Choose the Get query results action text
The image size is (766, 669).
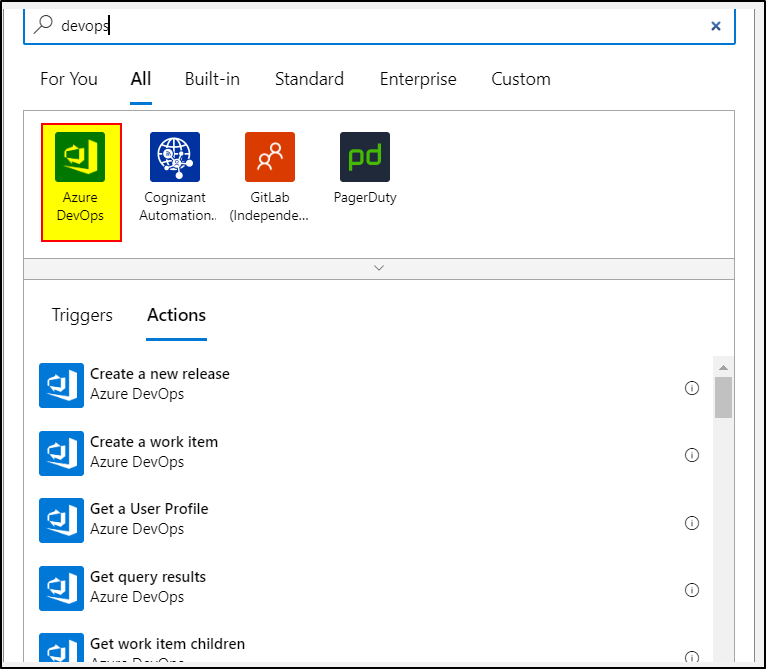click(x=148, y=577)
